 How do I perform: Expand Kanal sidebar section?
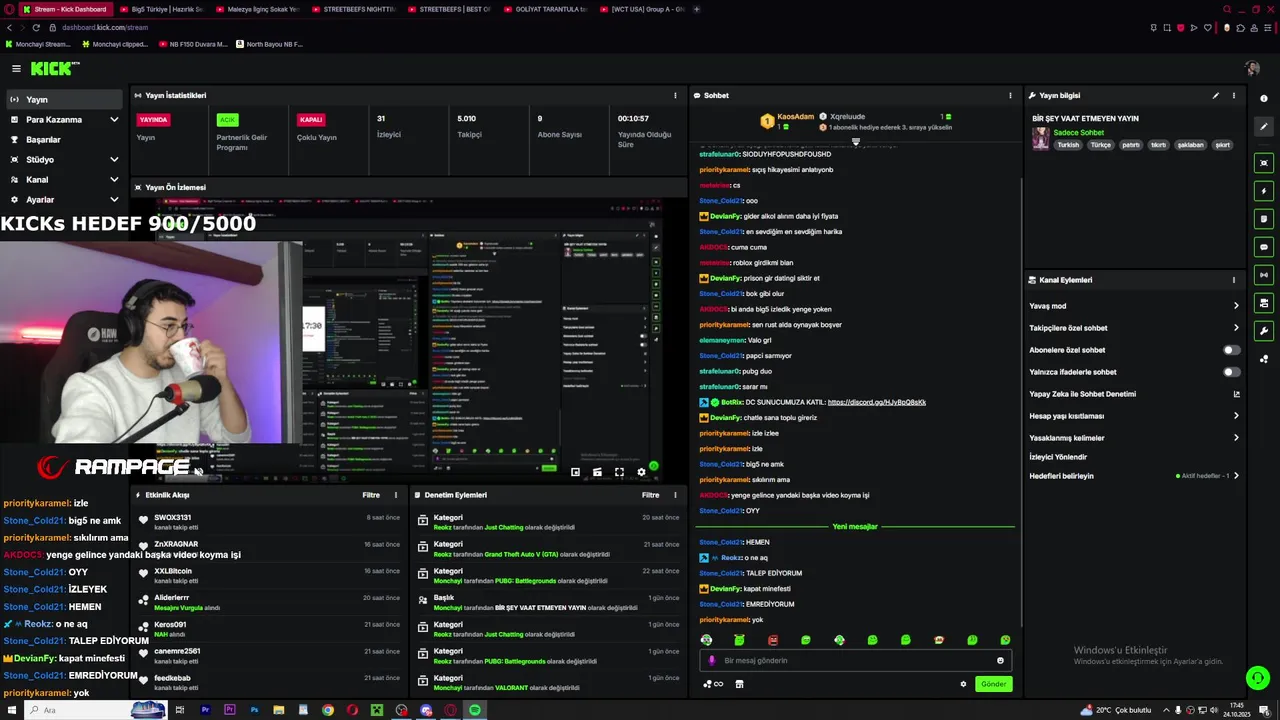coord(114,180)
